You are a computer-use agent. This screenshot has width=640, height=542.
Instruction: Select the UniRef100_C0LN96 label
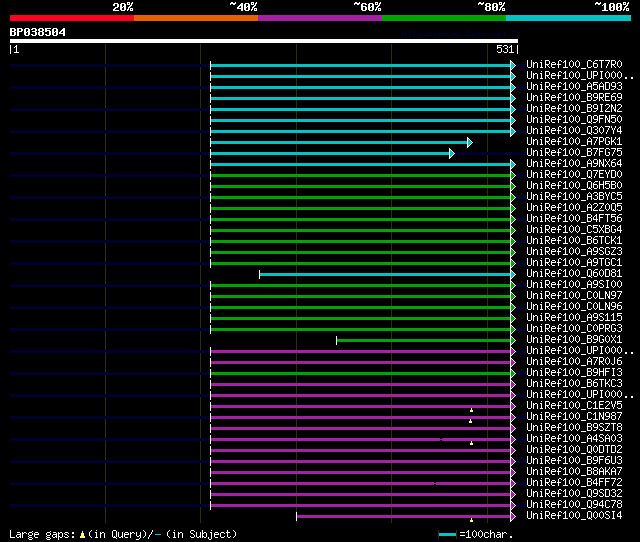pos(574,307)
